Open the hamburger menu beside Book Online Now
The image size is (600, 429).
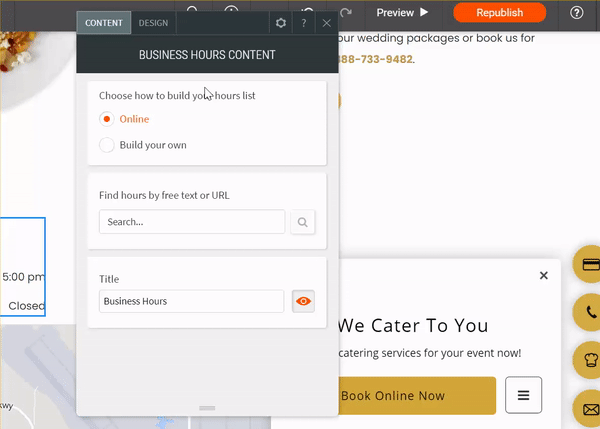[523, 395]
